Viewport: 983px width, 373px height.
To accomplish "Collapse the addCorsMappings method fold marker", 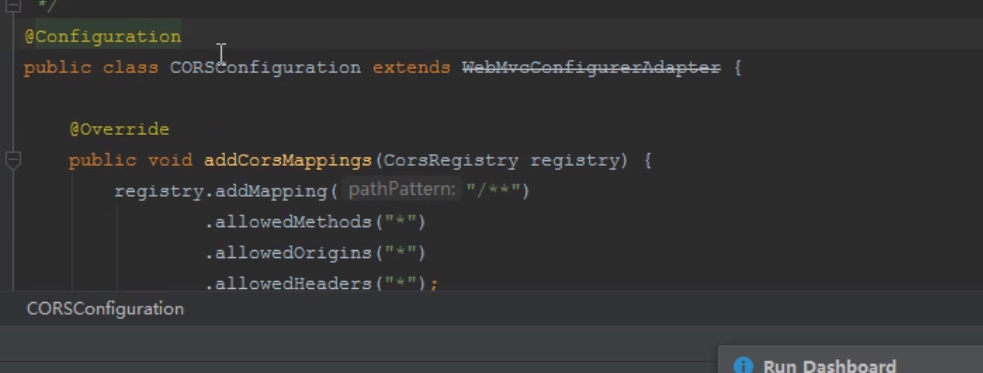I will (13, 160).
